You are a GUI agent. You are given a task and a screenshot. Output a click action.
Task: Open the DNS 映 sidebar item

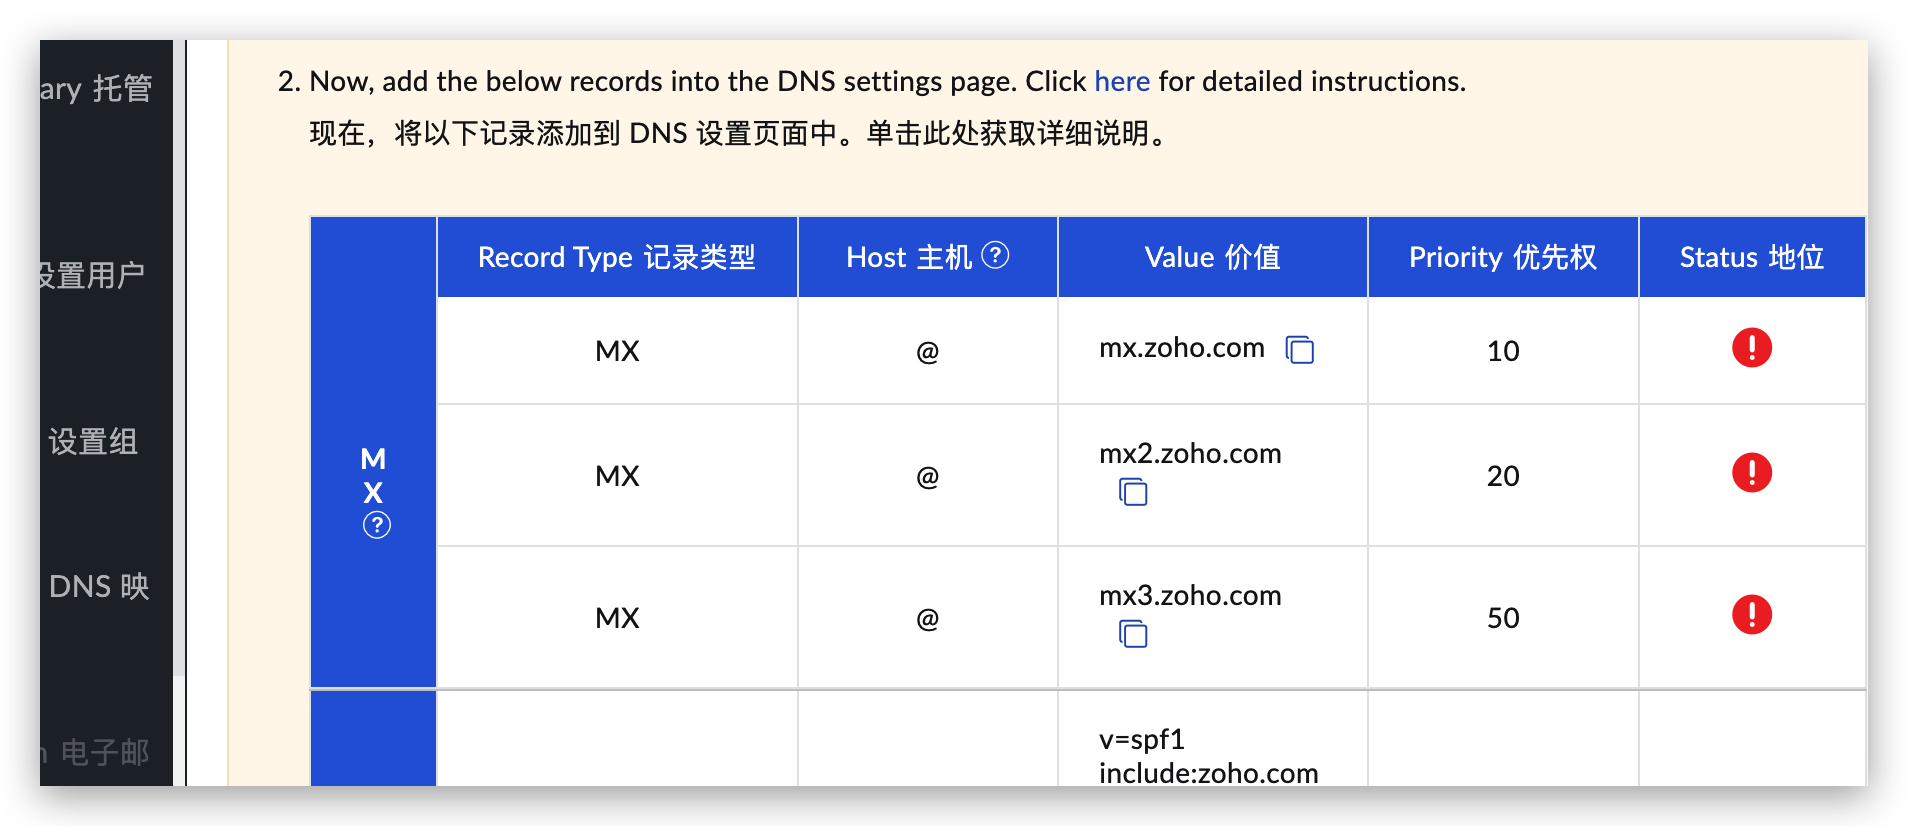99,586
